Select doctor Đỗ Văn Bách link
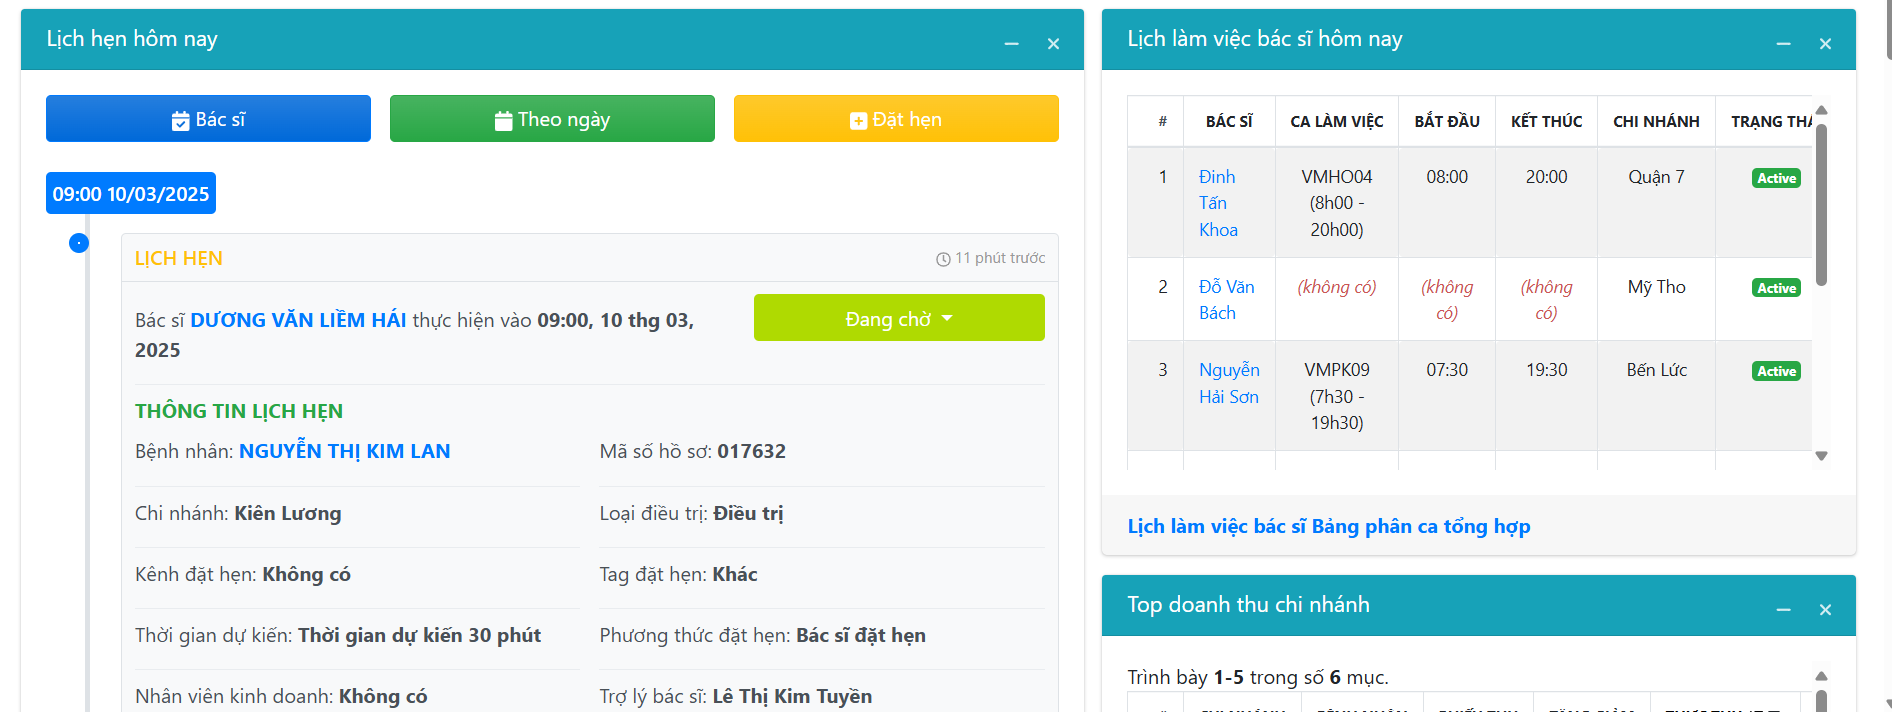The width and height of the screenshot is (1892, 712). (x=1226, y=300)
